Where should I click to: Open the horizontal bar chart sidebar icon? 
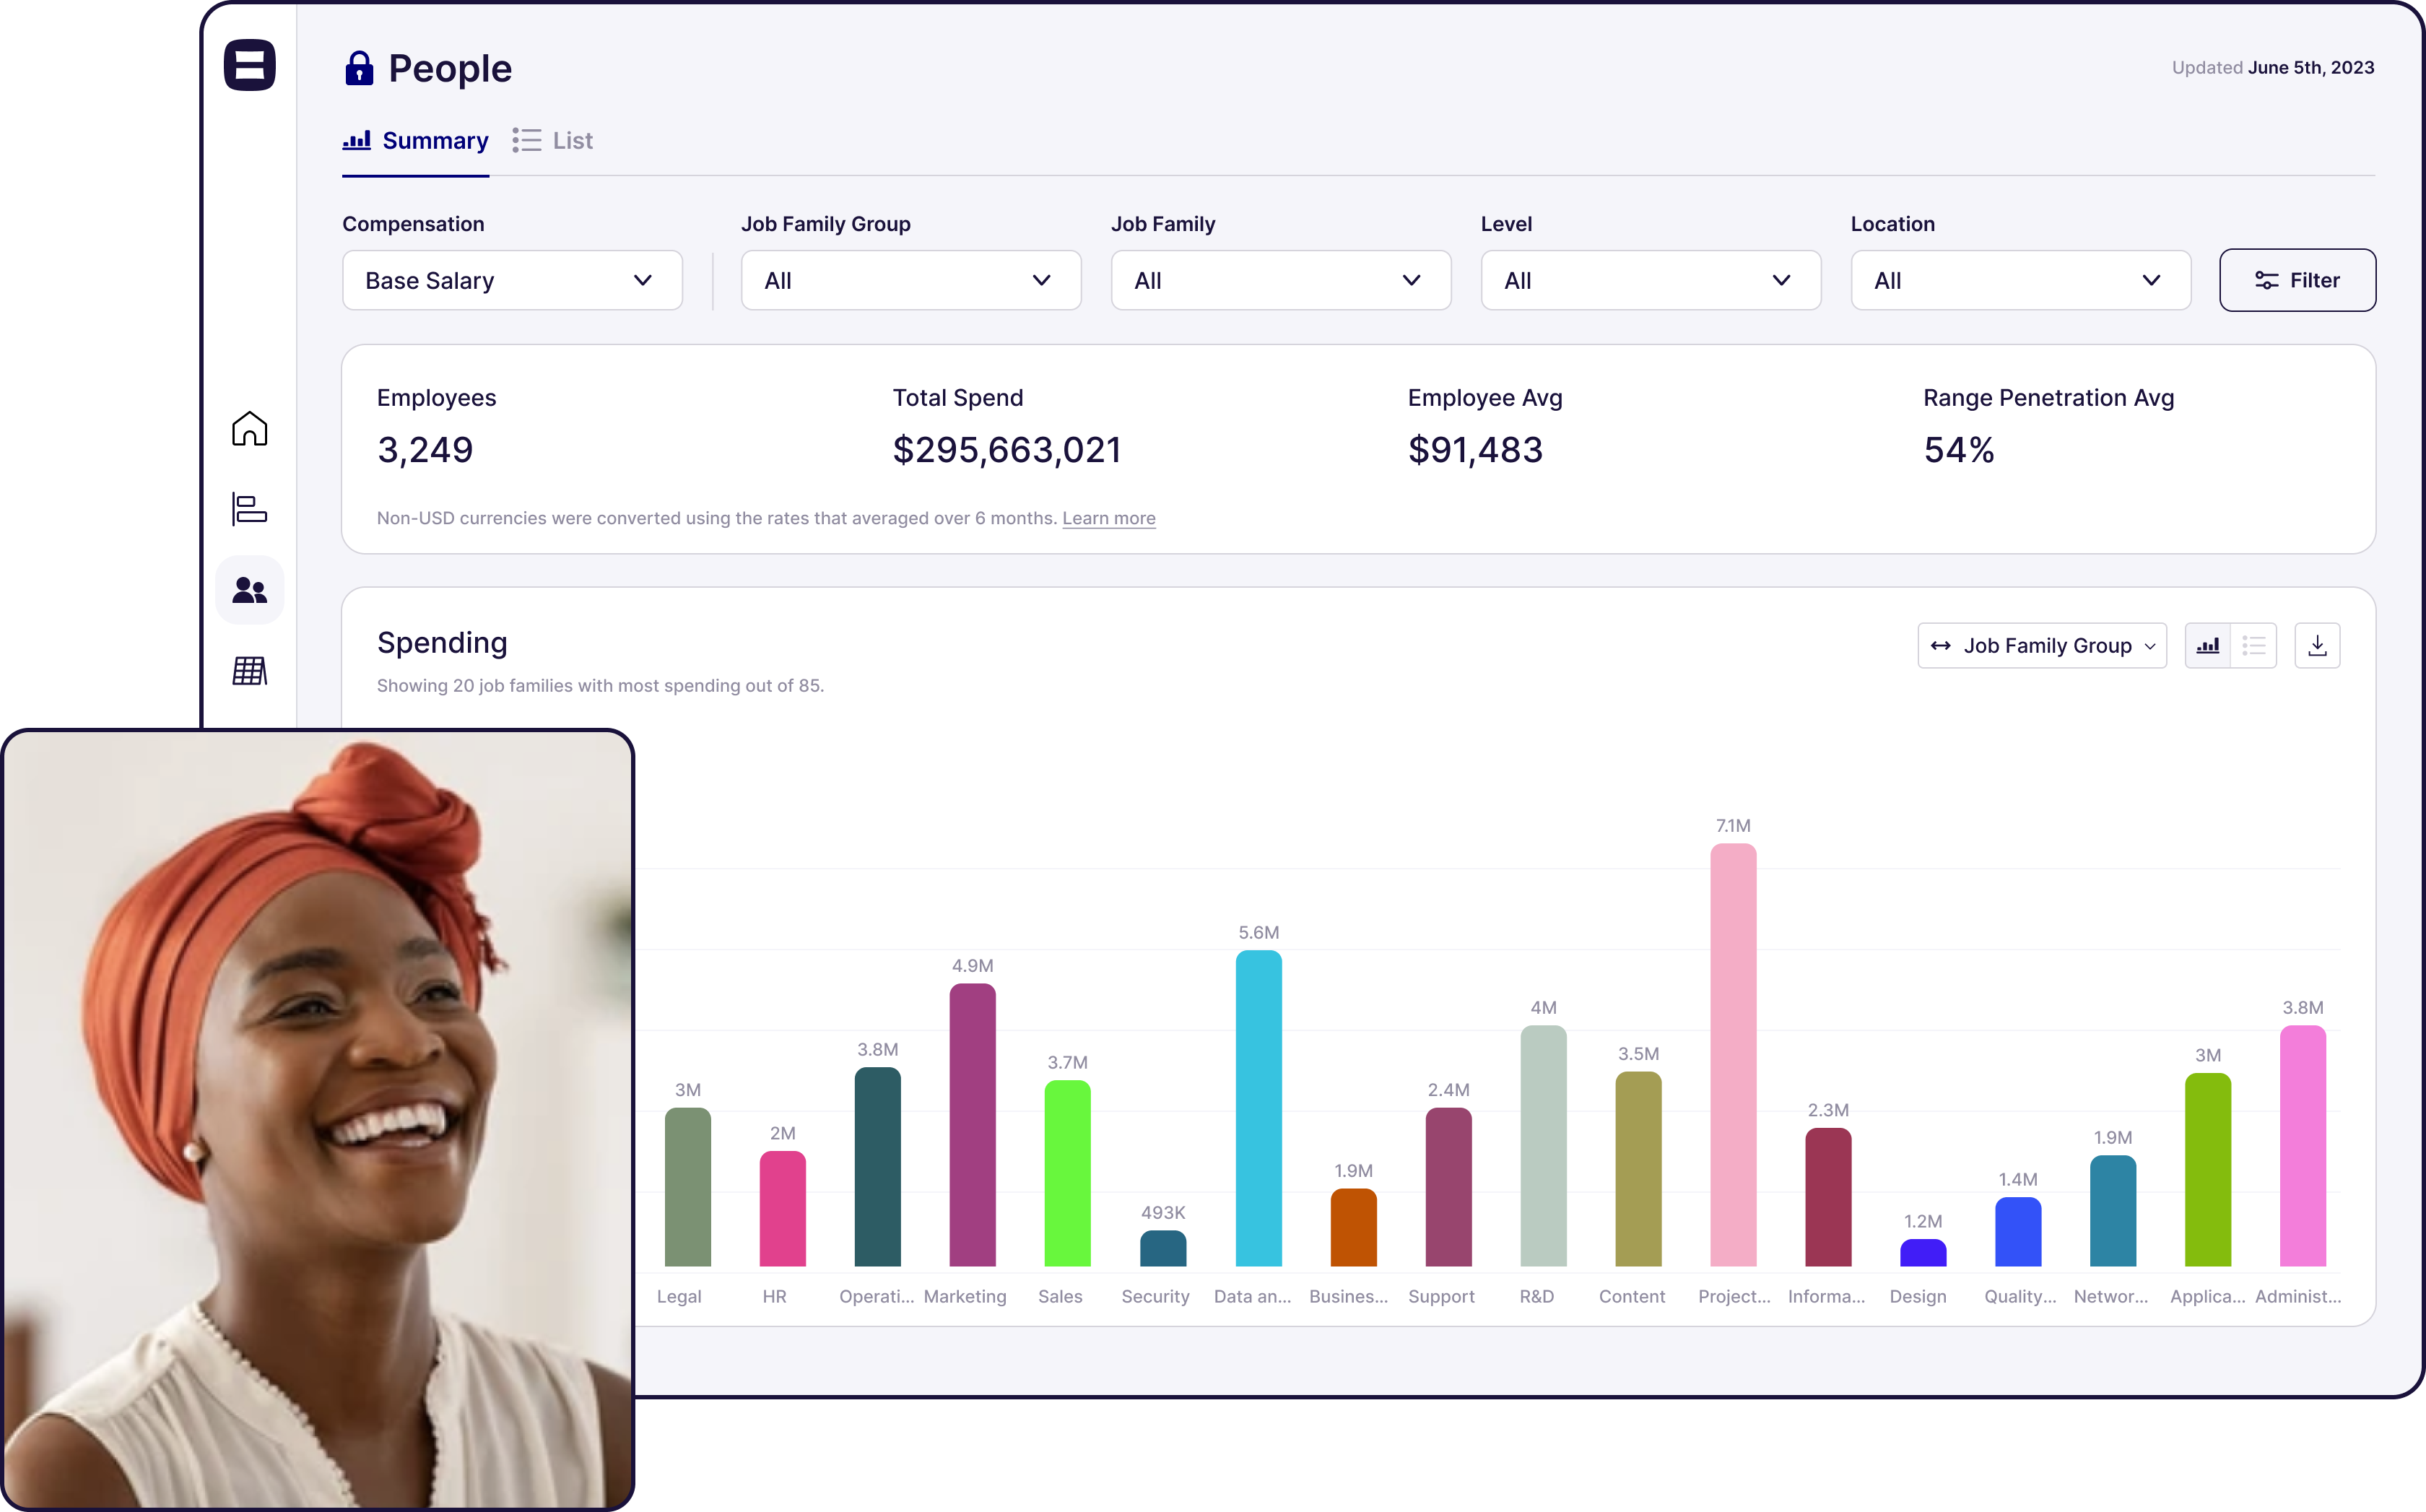click(249, 509)
